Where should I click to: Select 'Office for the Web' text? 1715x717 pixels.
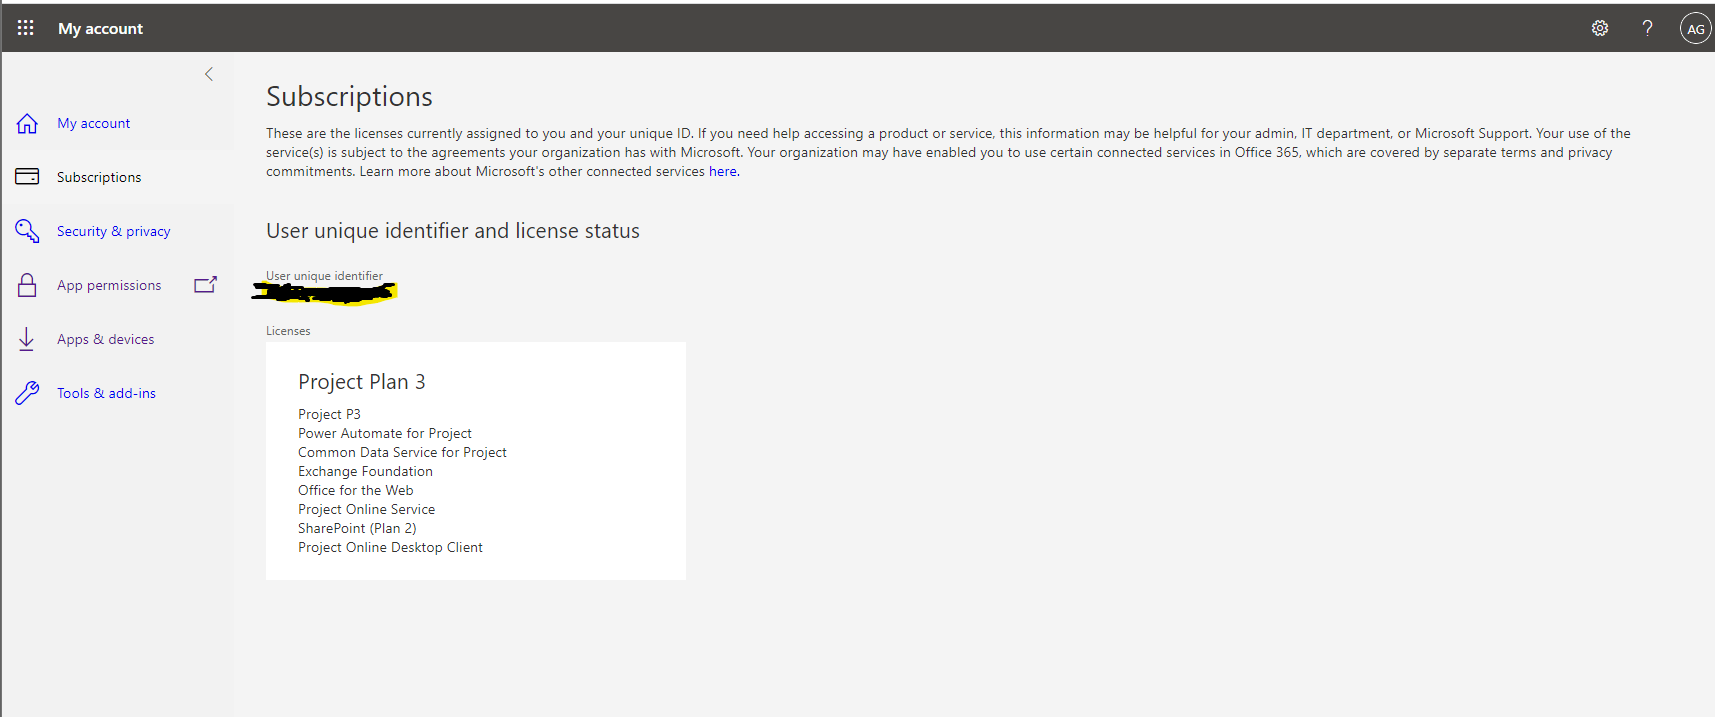pos(355,490)
